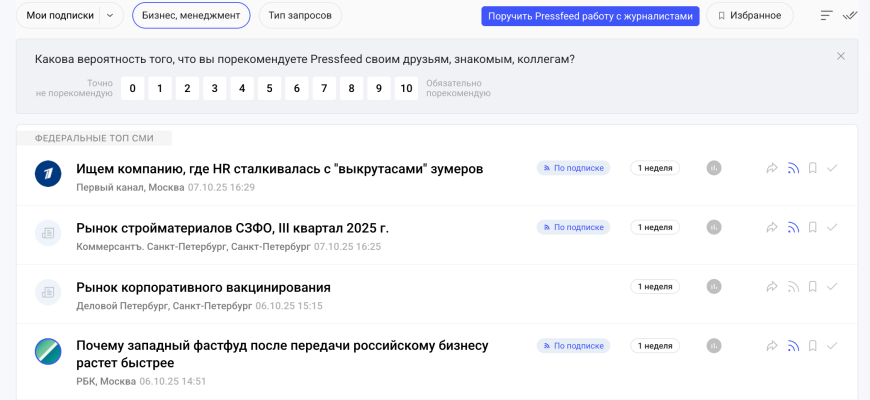870x400 pixels.
Task: Click Поручить Pressfeed работу с журналистами button
Action: (590, 16)
